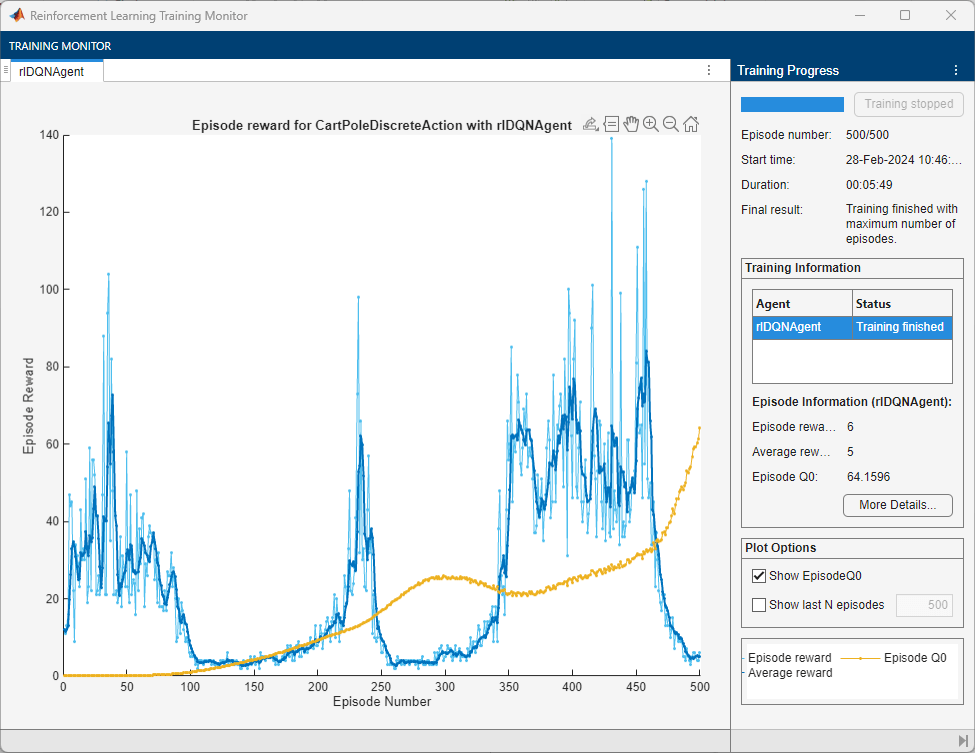This screenshot has width=975, height=753.
Task: Select the zoom in magnifier
Action: coord(651,124)
